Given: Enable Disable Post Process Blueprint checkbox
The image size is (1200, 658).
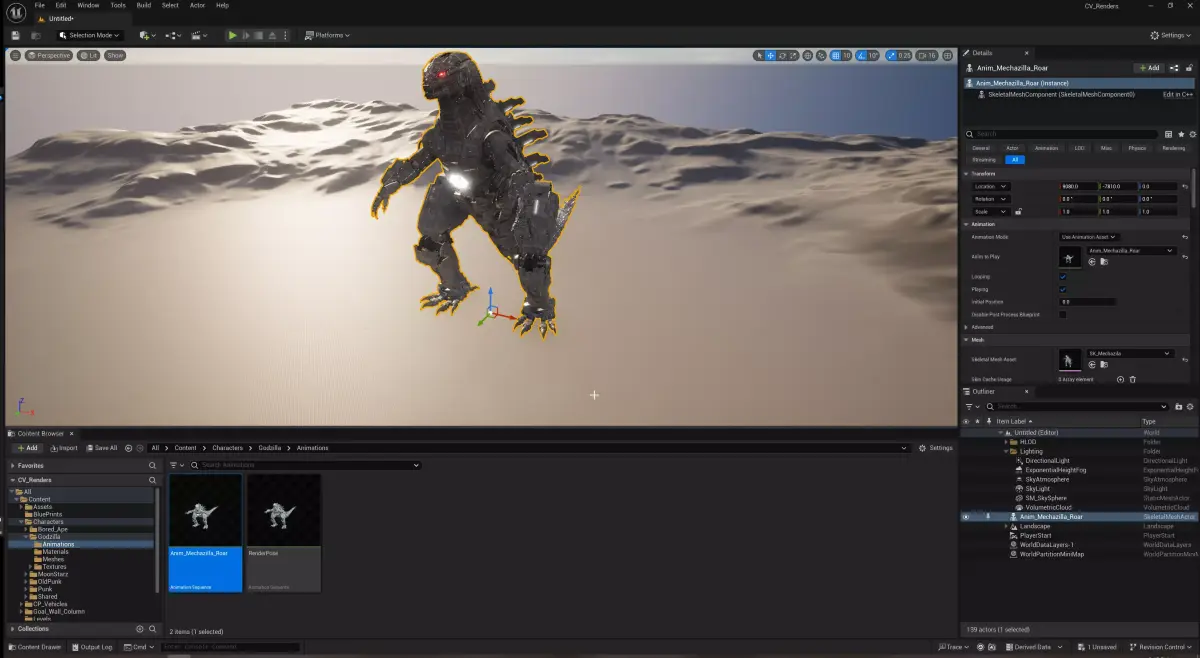Looking at the screenshot, I should pos(1063,314).
